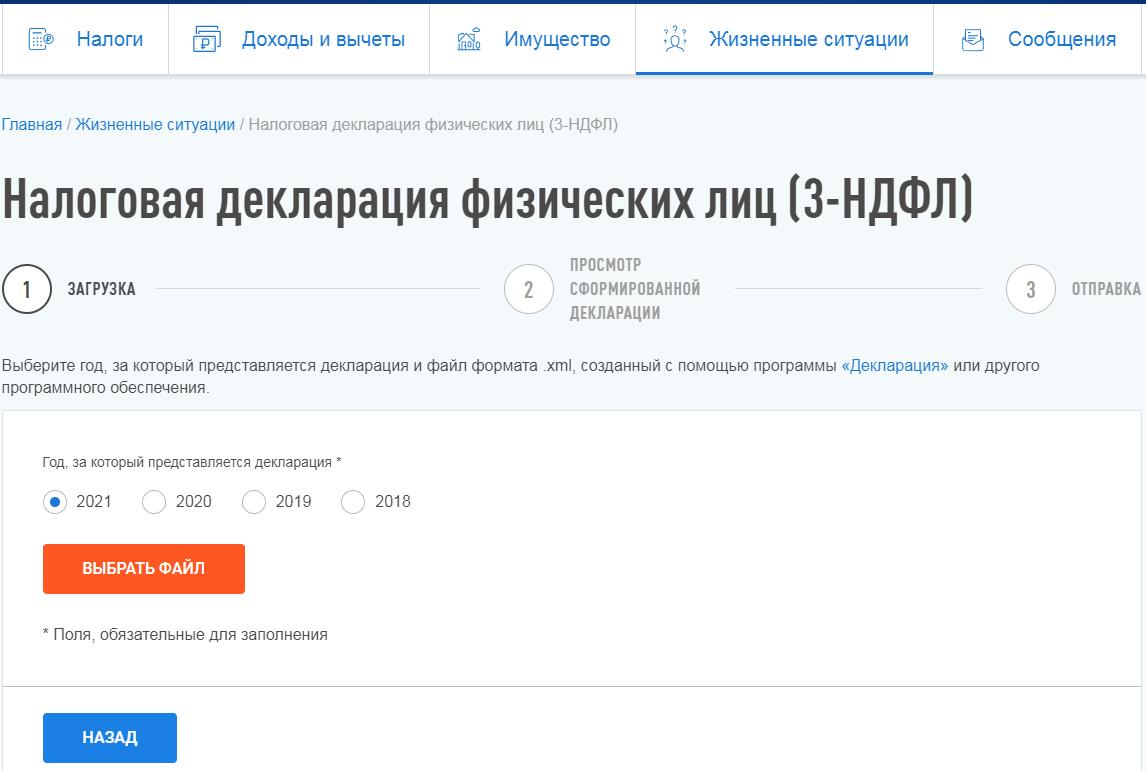Viewport: 1146px width, 771px height.
Task: Click the person icon for Жизненные ситуации
Action: point(675,40)
